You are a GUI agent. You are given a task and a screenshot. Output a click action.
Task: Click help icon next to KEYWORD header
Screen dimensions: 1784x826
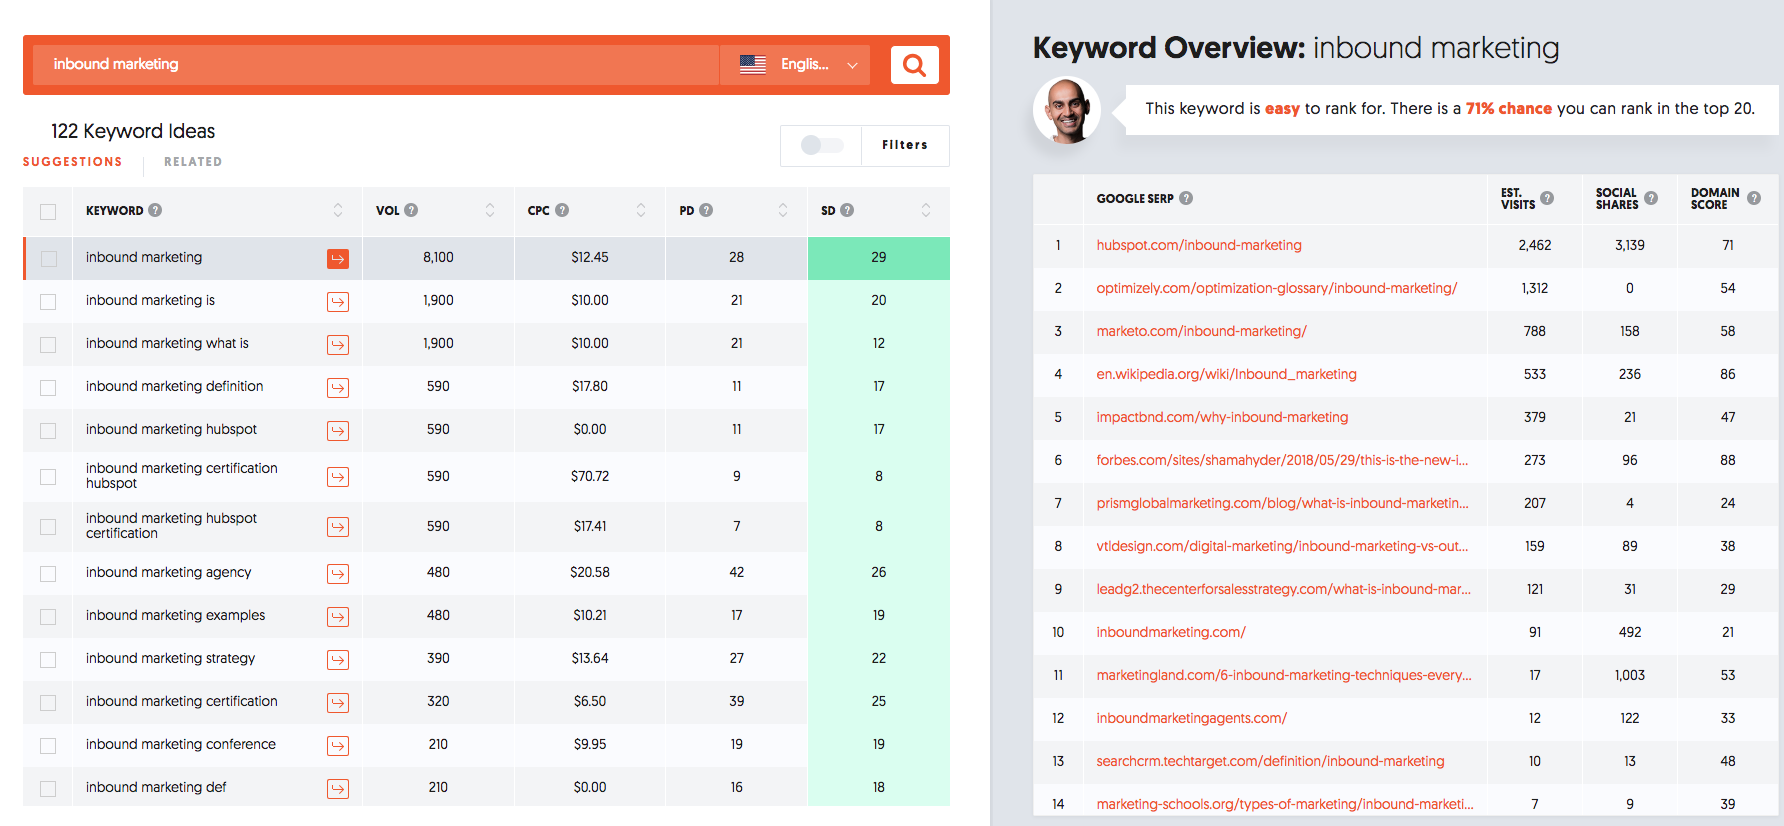pos(155,210)
